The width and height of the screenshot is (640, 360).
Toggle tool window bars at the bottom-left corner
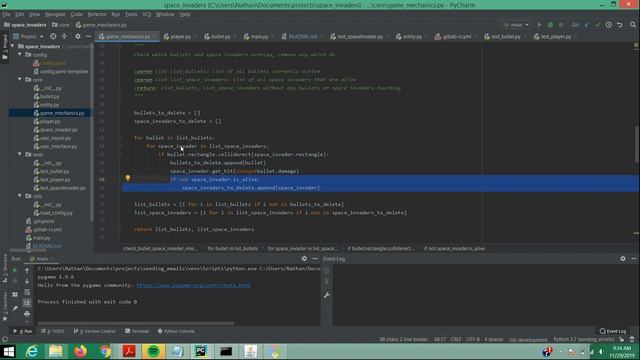coord(4,339)
